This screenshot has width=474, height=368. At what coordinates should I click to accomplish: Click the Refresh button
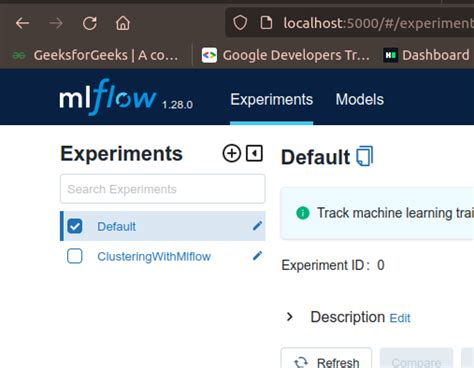326,358
